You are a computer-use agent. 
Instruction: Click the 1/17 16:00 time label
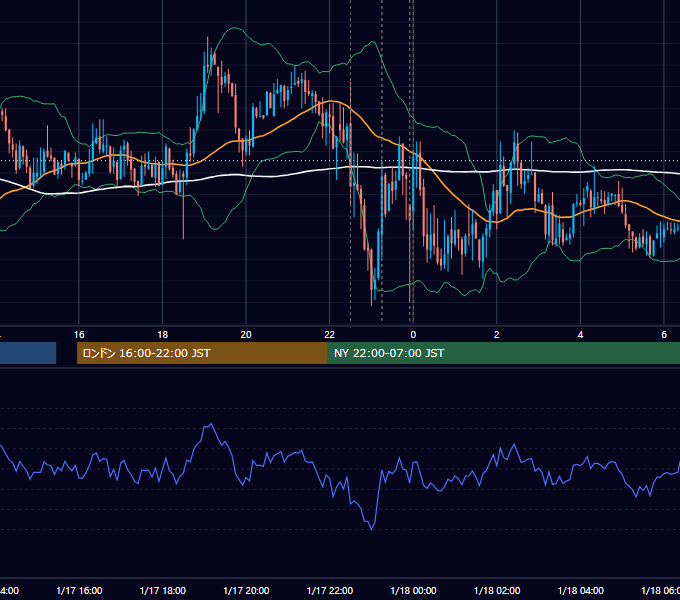click(x=79, y=590)
